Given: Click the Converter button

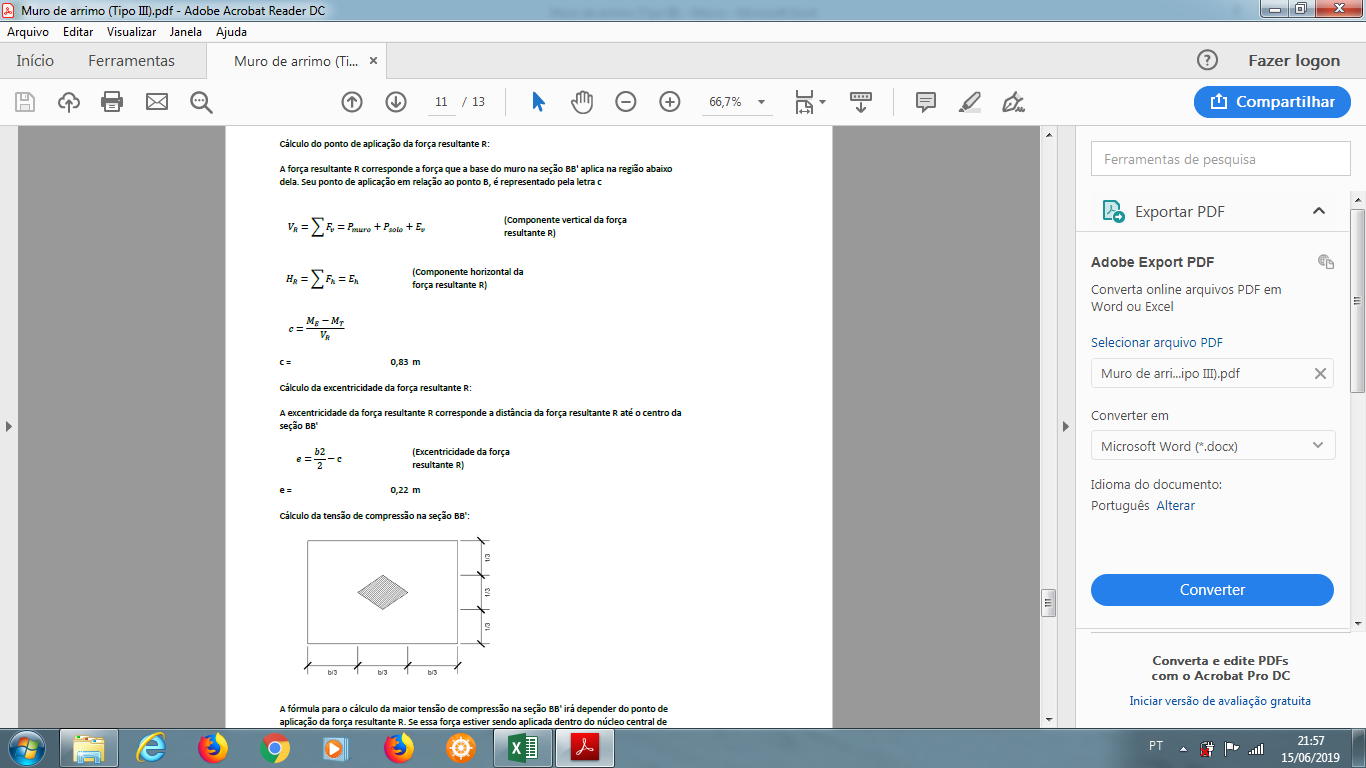Looking at the screenshot, I should click(1212, 590).
